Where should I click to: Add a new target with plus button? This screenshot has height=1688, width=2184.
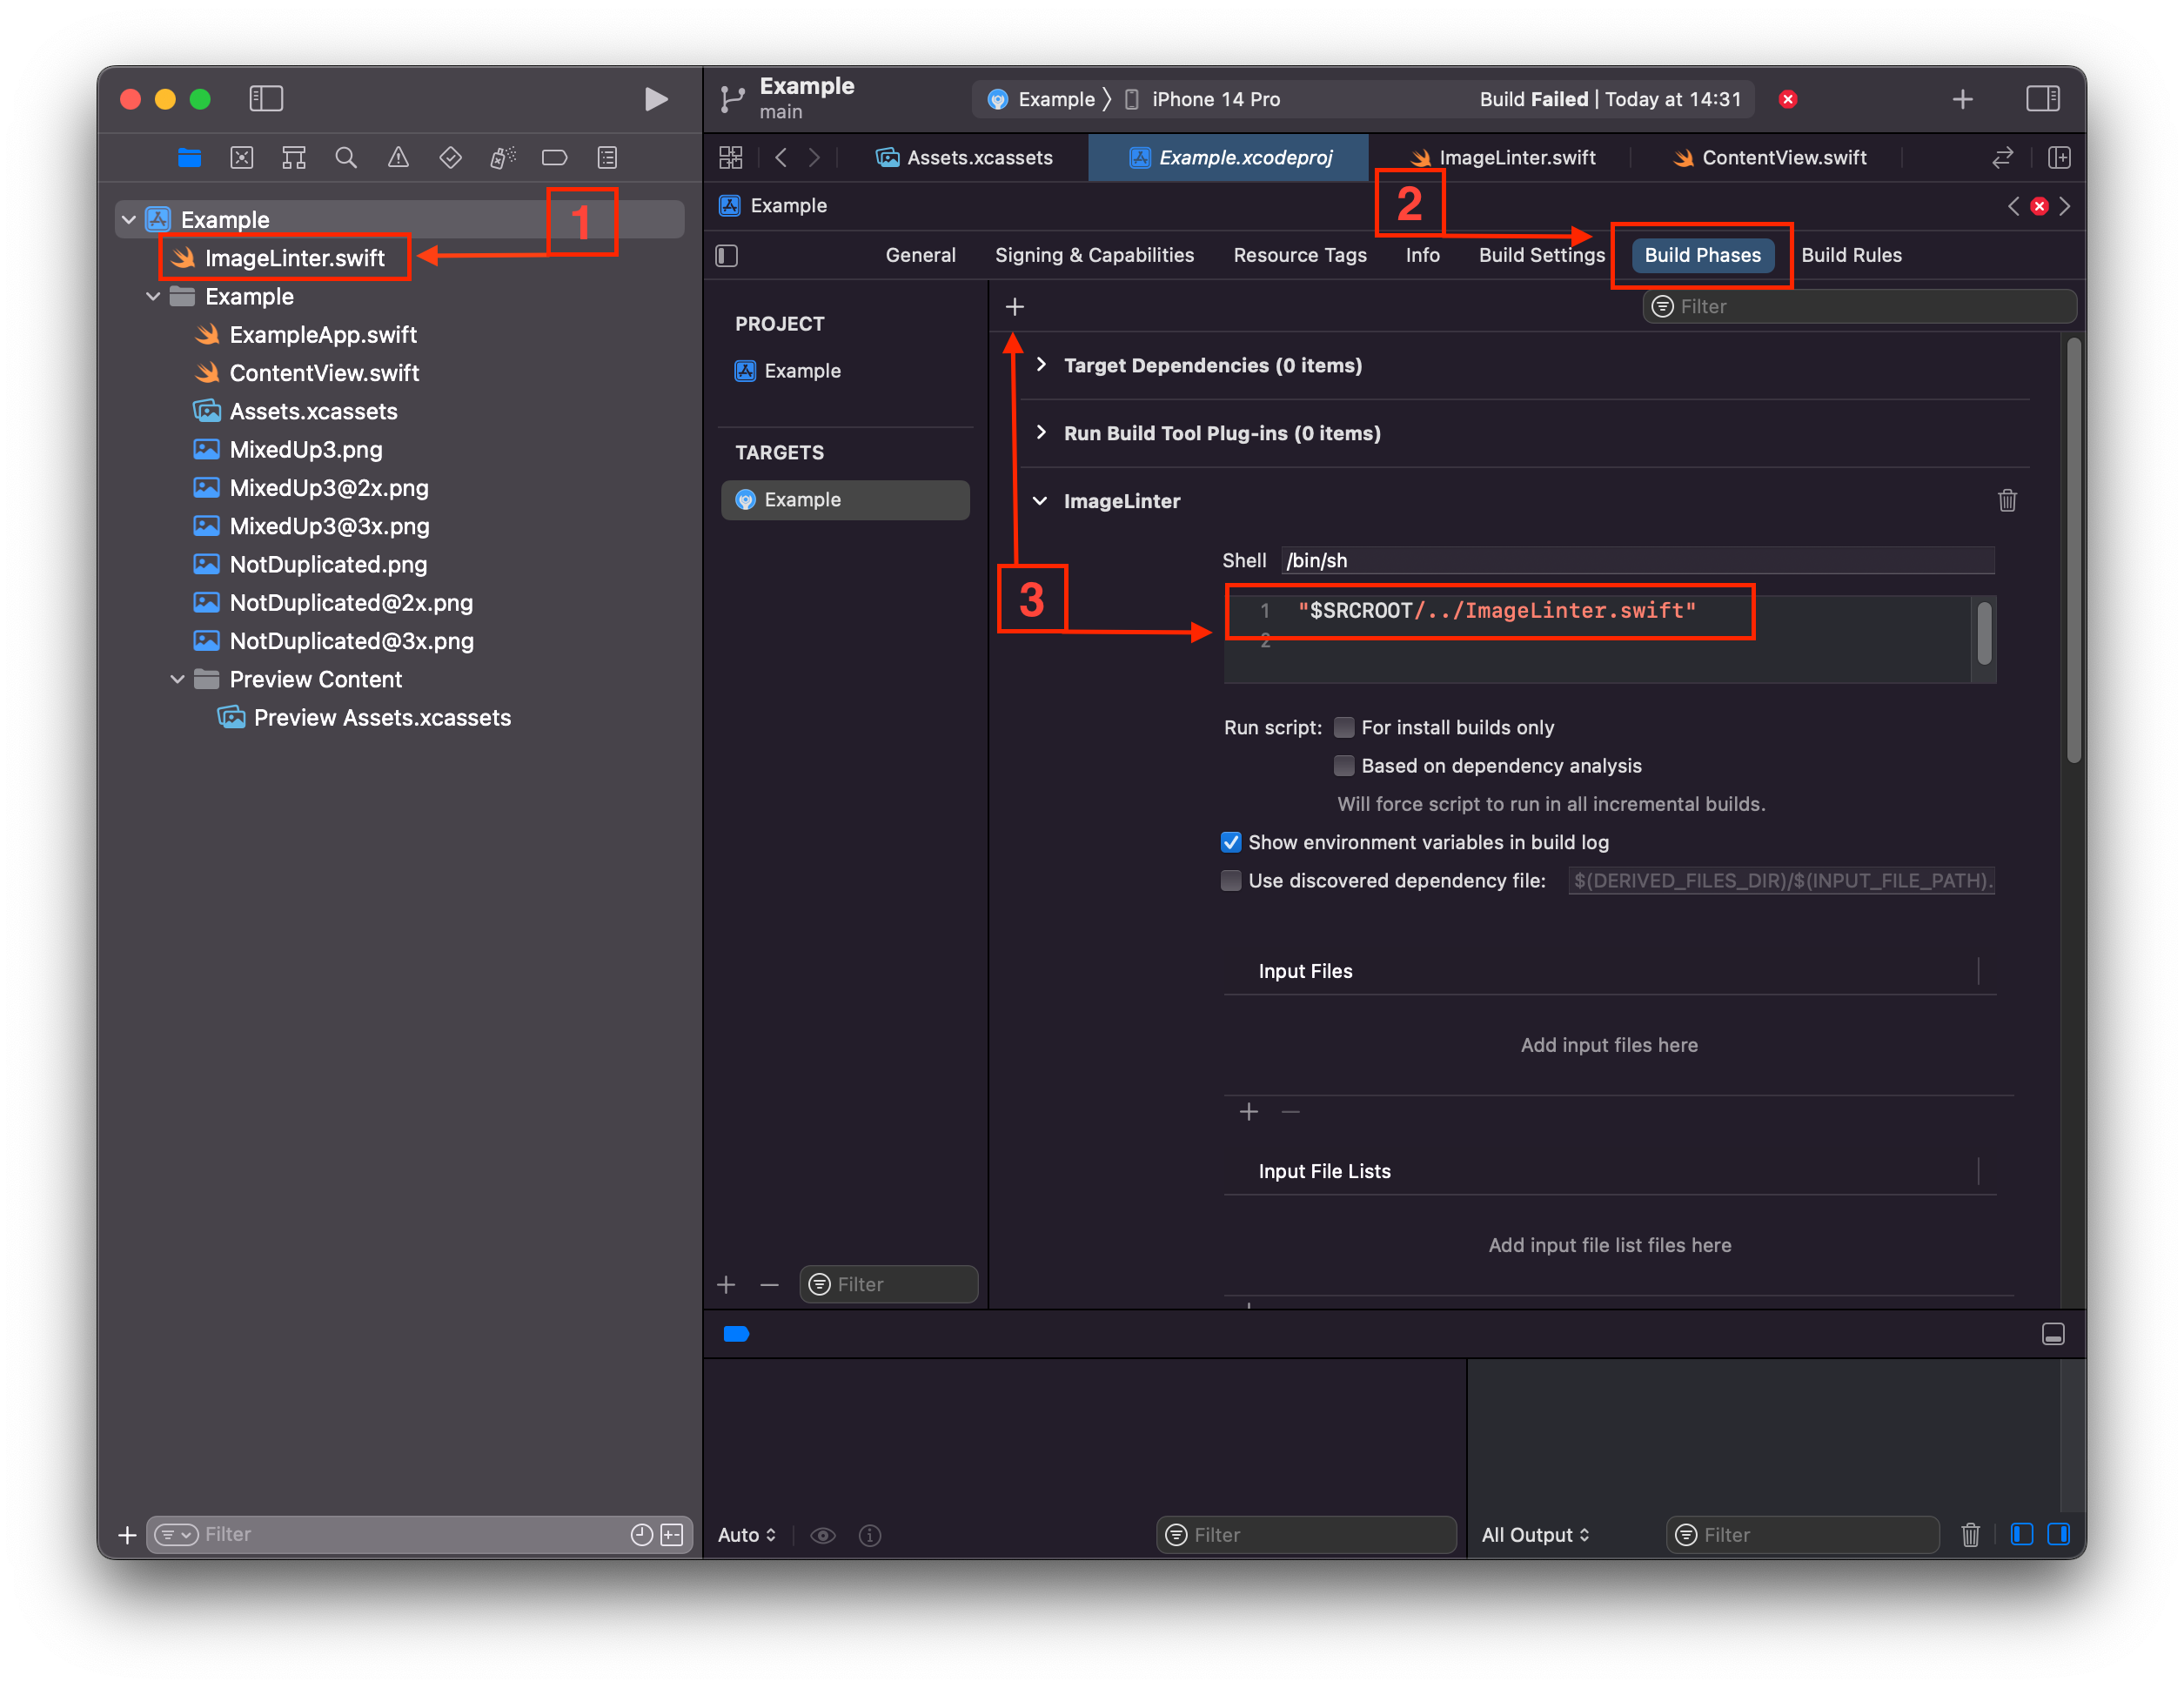726,1284
